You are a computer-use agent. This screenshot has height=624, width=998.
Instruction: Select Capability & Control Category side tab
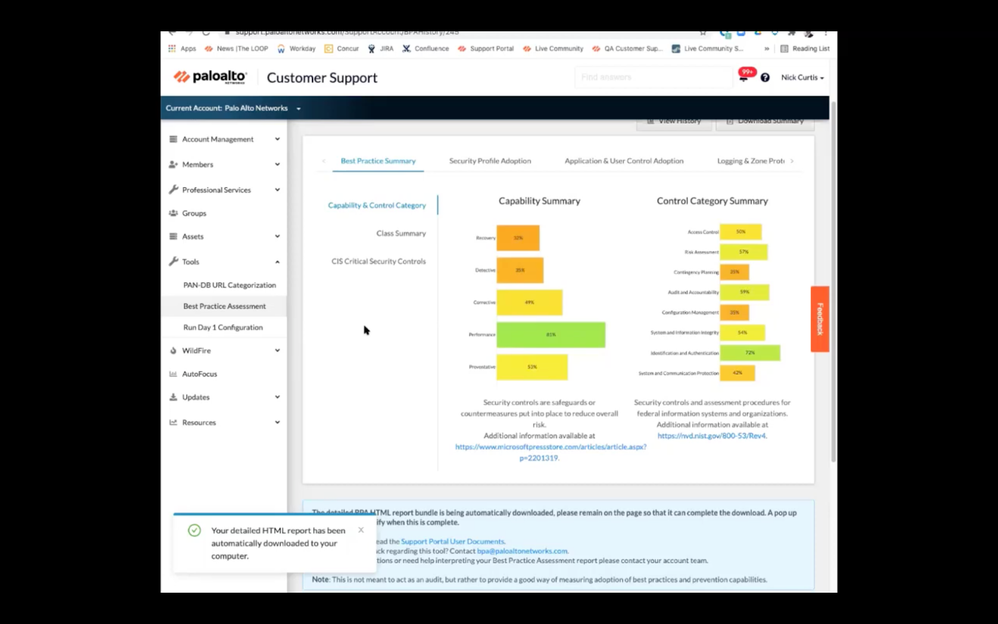pos(377,205)
